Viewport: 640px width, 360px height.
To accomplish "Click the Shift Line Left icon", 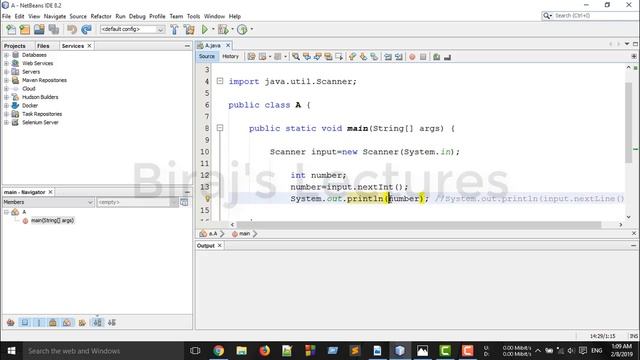I will (388, 57).
